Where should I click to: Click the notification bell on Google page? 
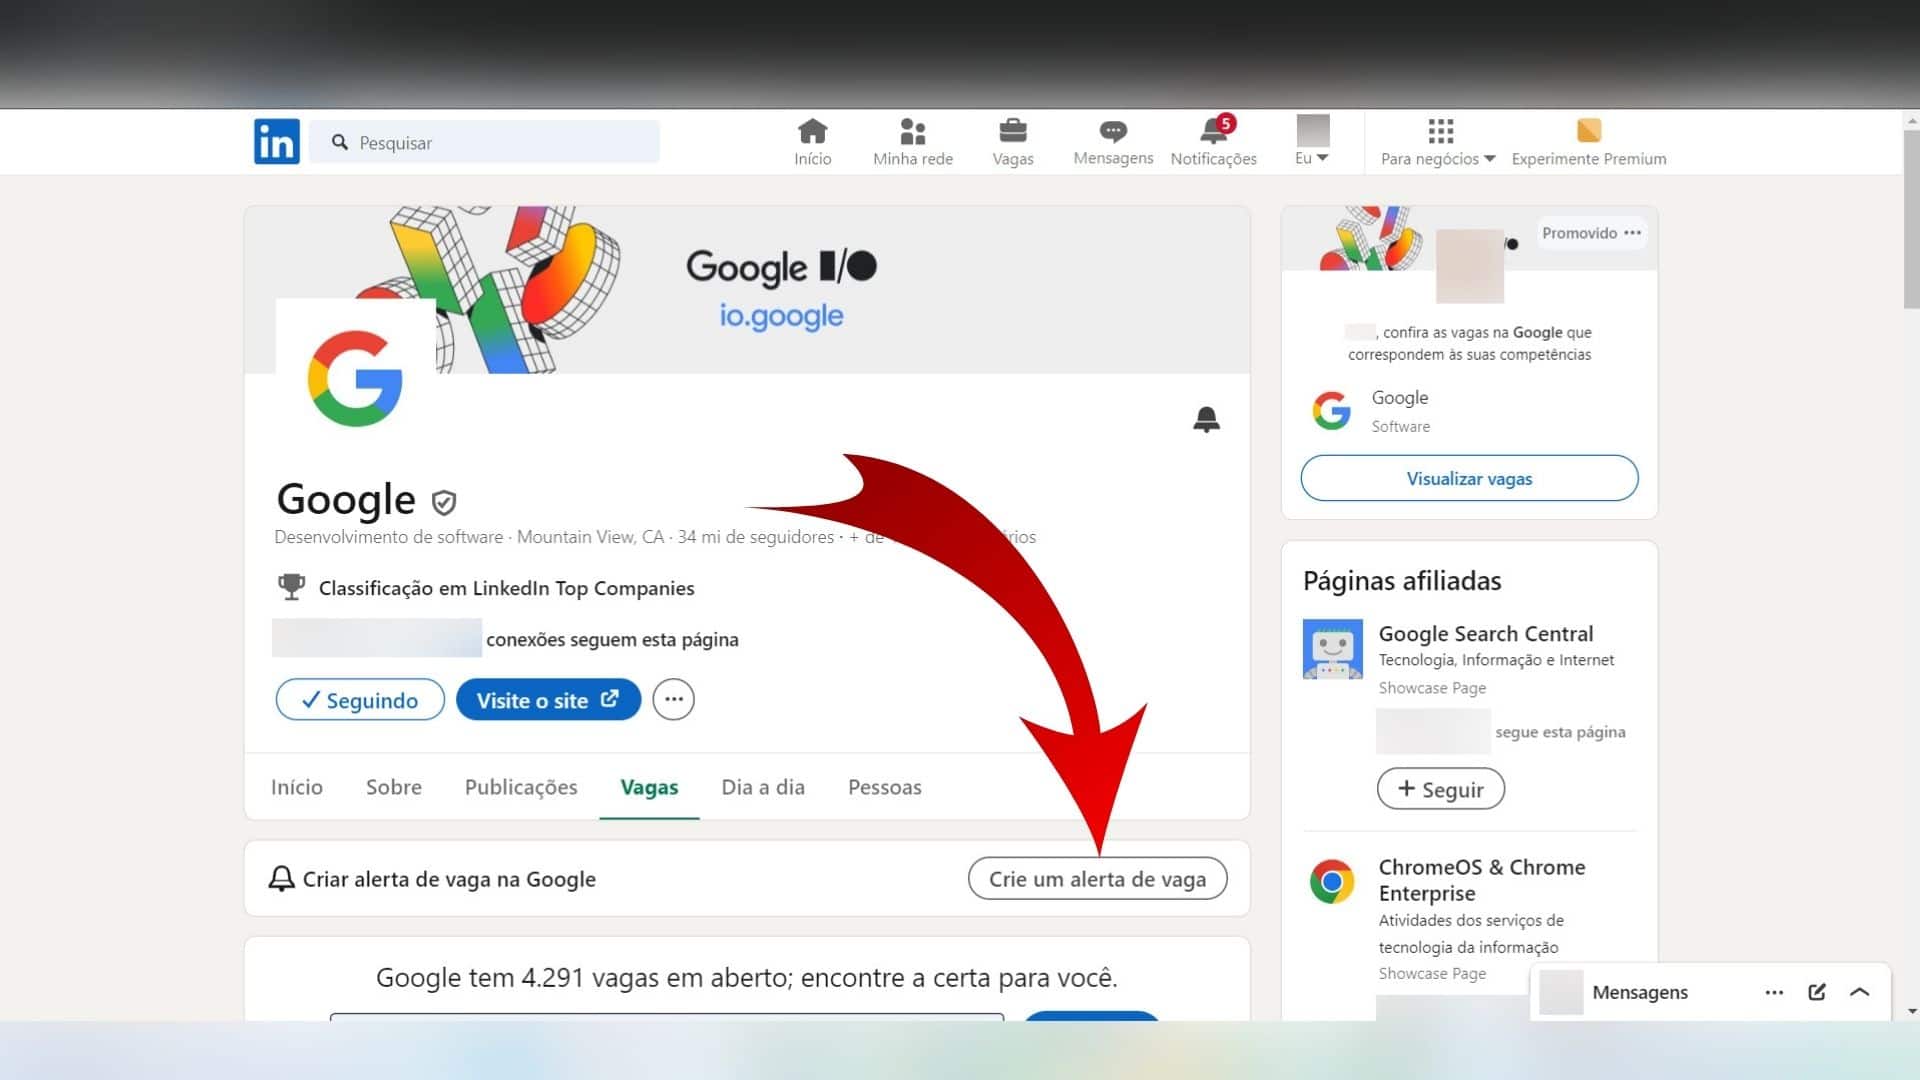tap(1206, 419)
